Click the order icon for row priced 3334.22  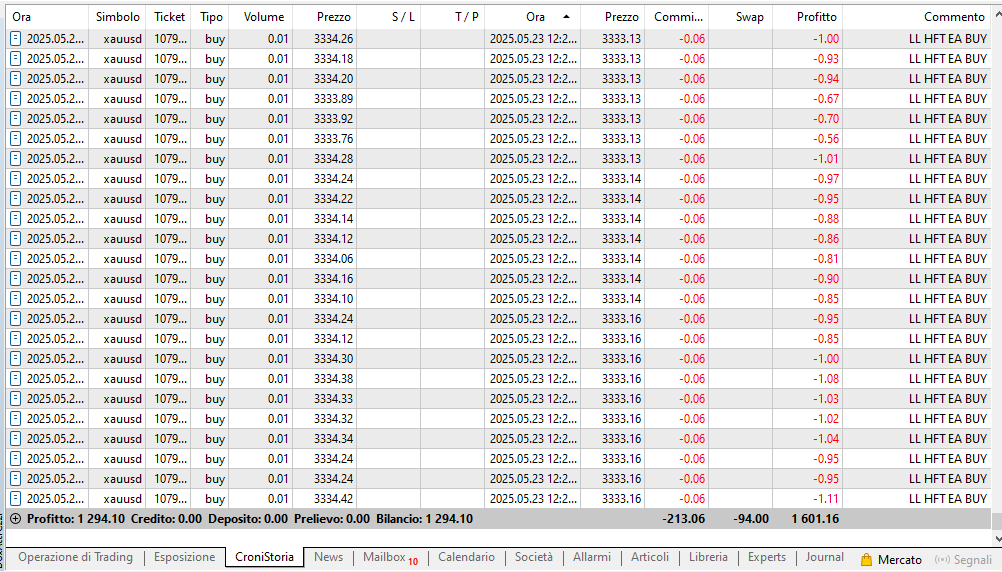point(15,199)
